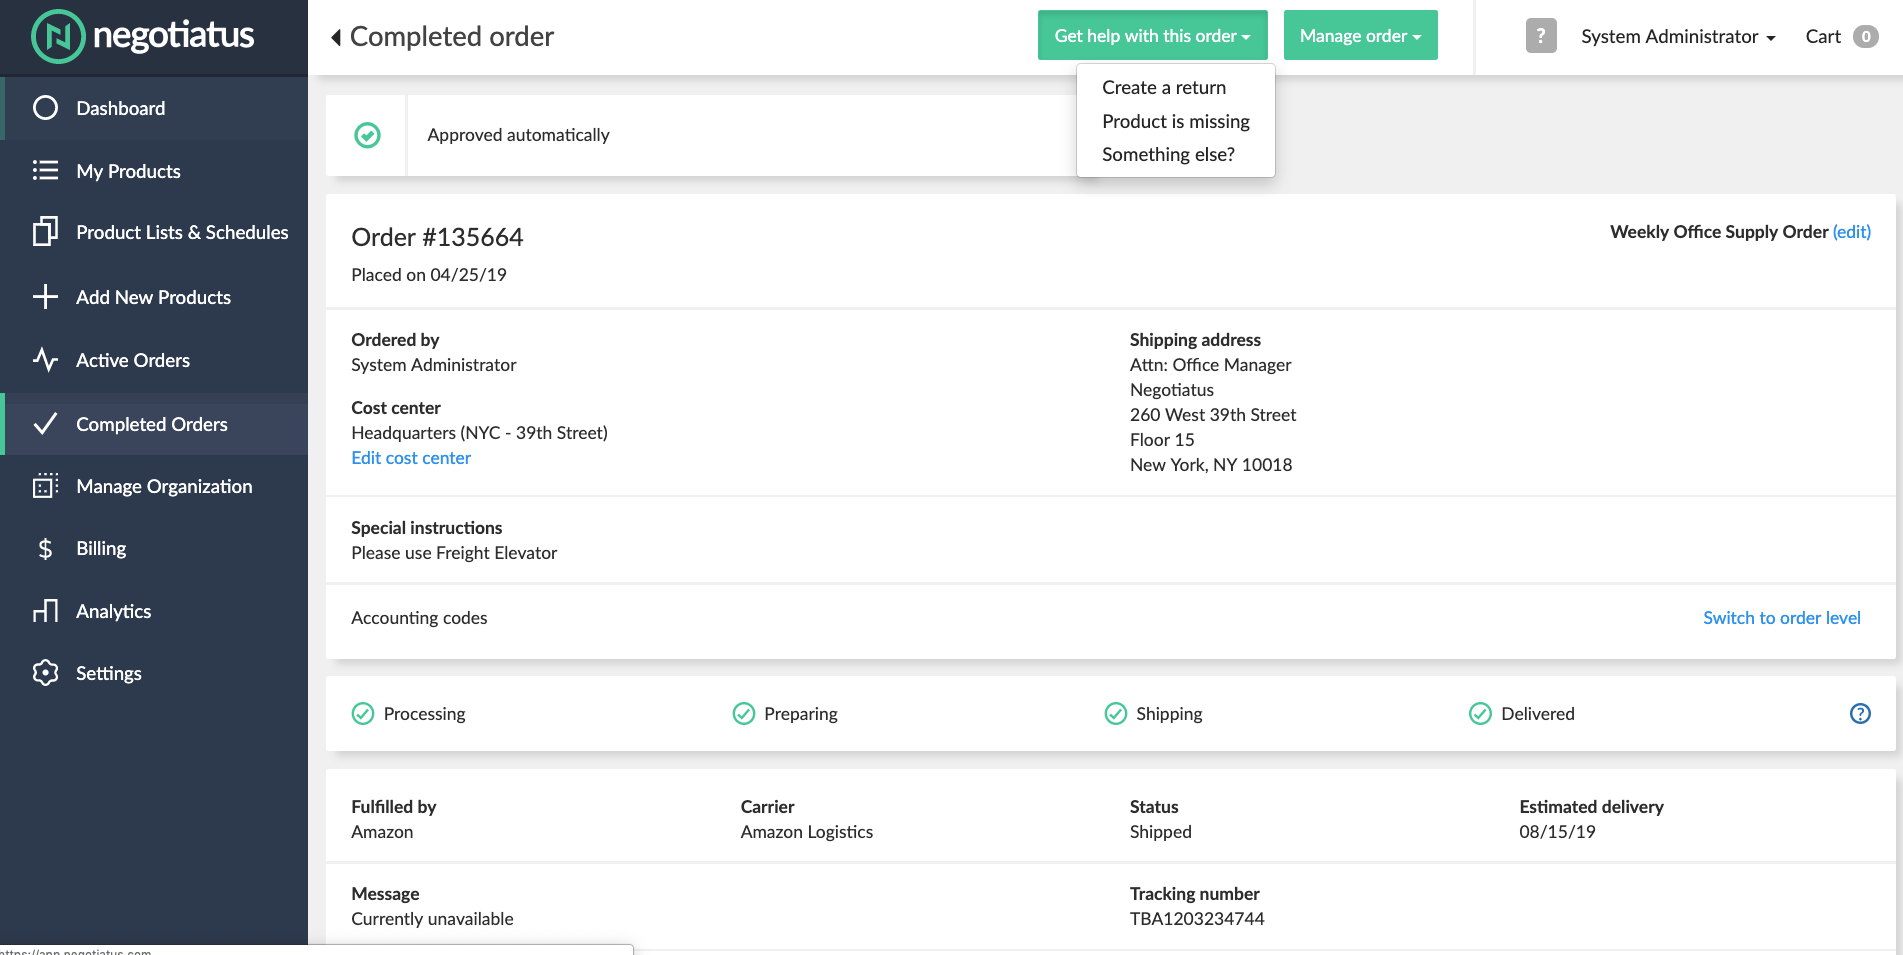Click the blue order status help icon

pos(1859,714)
